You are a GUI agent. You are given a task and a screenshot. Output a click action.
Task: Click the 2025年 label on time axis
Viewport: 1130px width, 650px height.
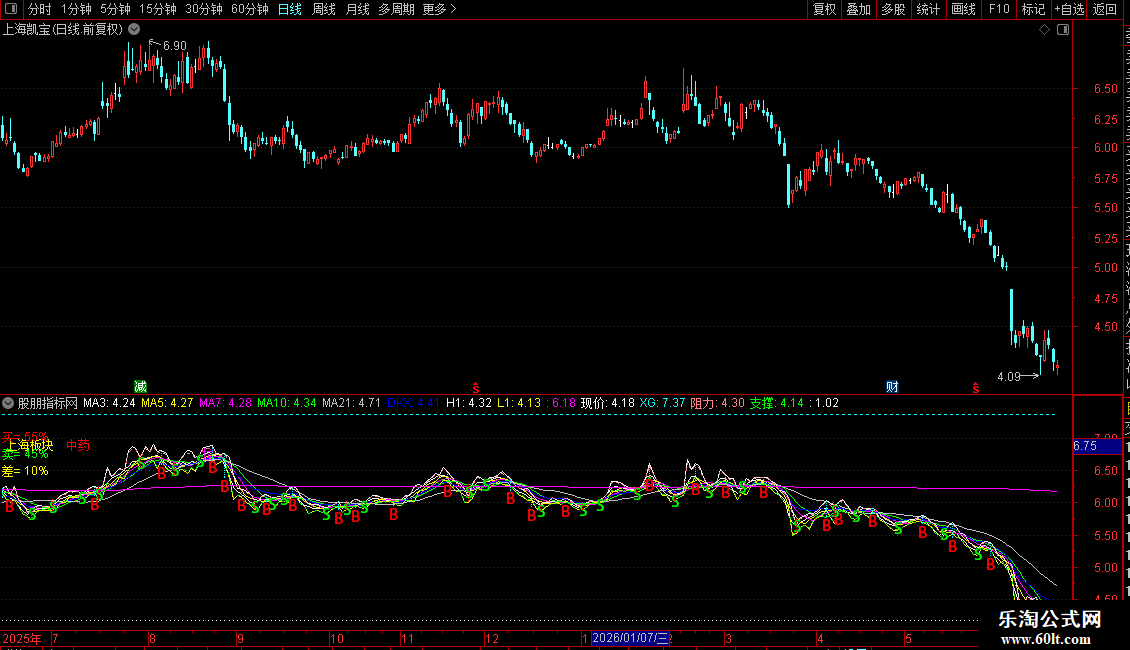tap(22, 638)
